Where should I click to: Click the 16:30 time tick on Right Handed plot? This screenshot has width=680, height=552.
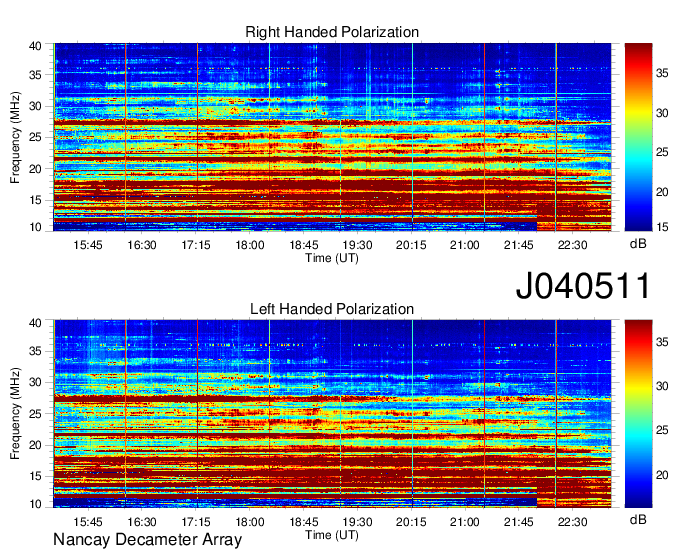coord(142,245)
